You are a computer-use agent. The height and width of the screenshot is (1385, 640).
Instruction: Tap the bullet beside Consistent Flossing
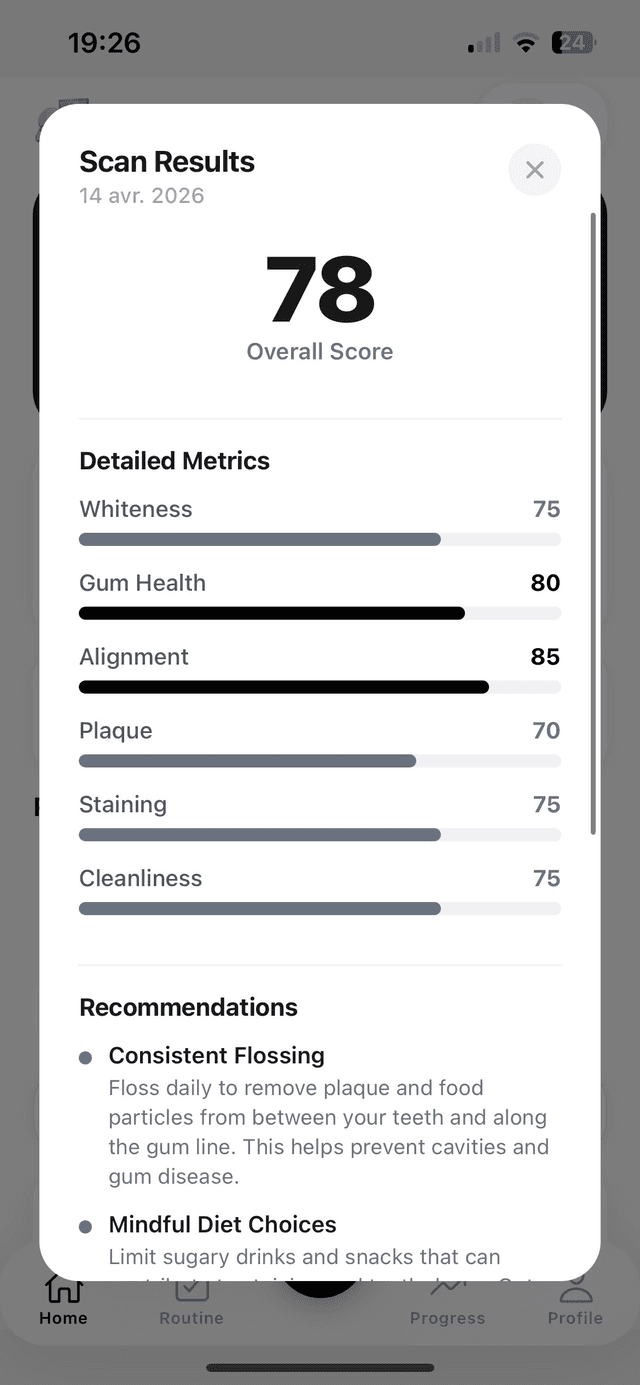(x=85, y=1057)
